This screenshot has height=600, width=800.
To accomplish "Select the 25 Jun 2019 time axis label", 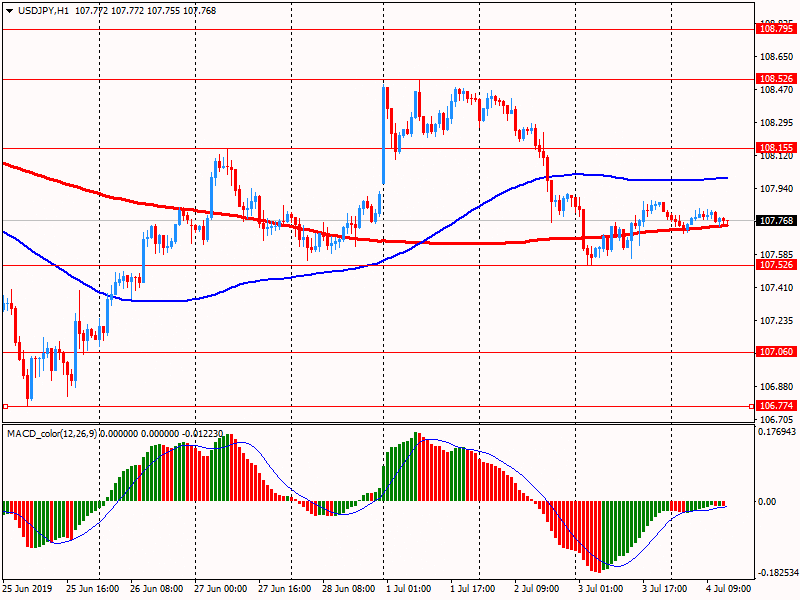I will click(27, 589).
